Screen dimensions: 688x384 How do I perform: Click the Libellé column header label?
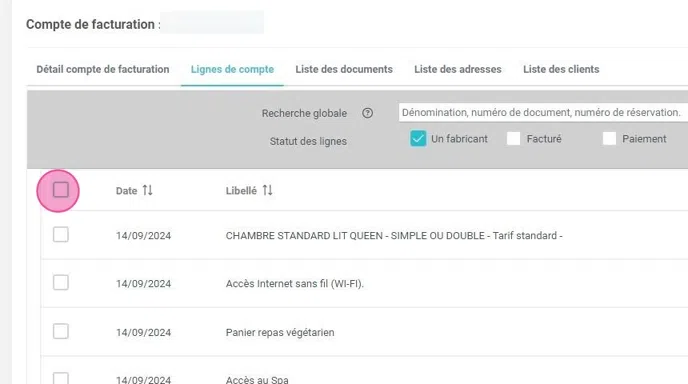pos(241,191)
